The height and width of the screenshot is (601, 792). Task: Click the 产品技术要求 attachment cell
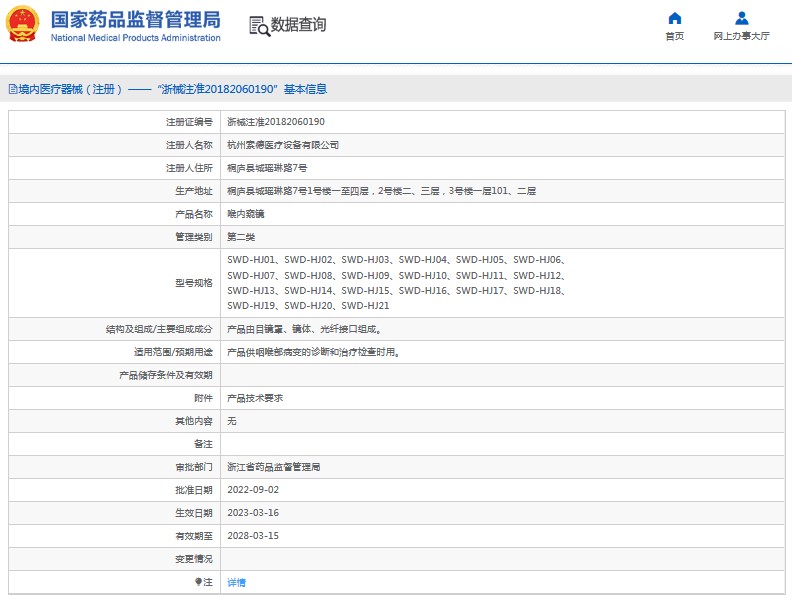click(x=255, y=398)
